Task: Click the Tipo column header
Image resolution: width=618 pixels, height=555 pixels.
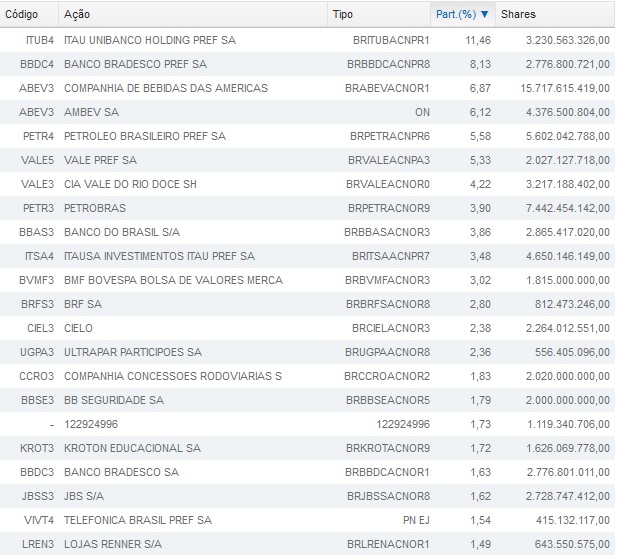Action: click(343, 14)
